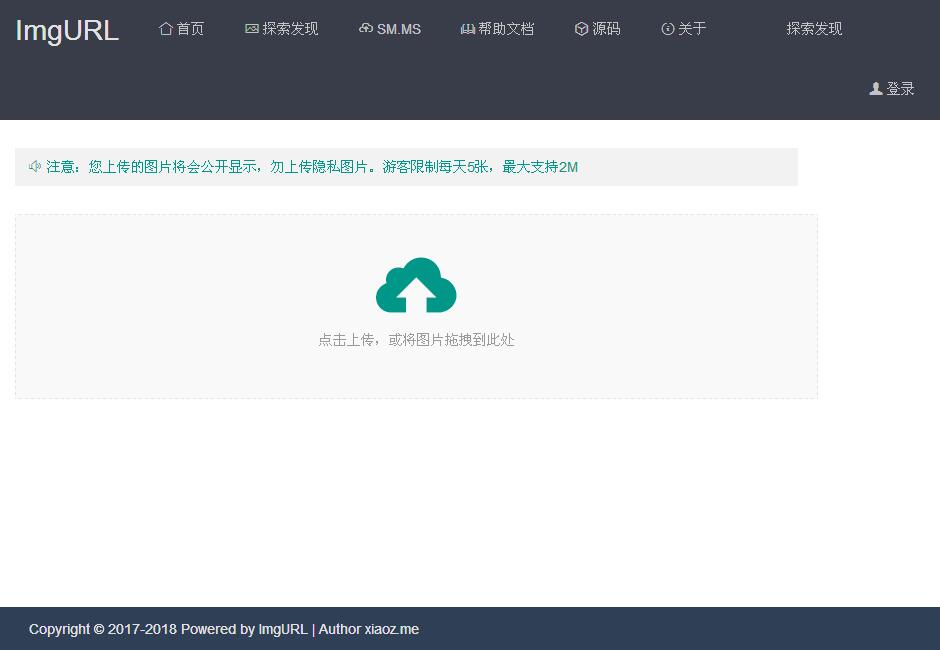Open the 源码 menu item
The width and height of the screenshot is (940, 650).
(x=606, y=29)
